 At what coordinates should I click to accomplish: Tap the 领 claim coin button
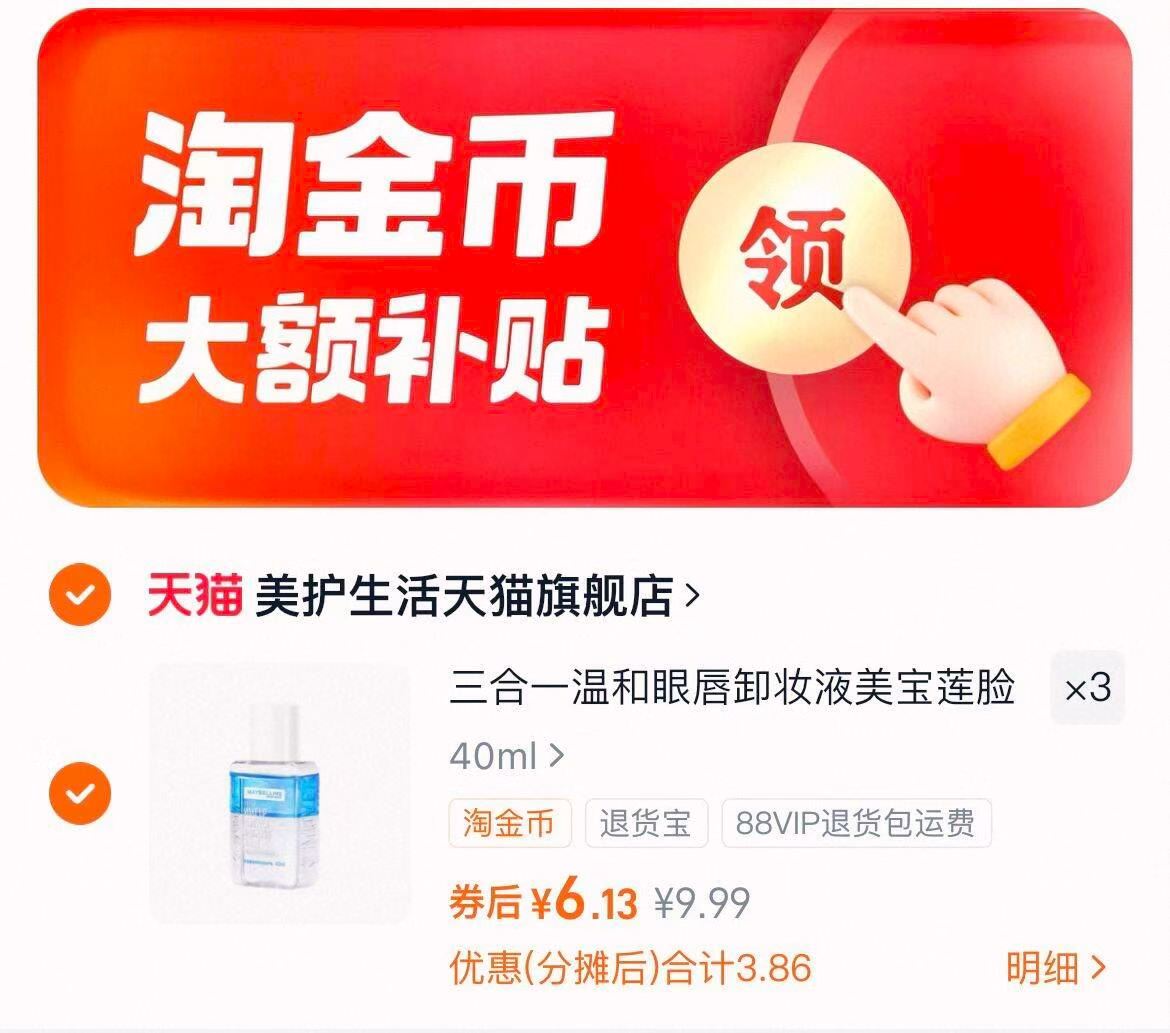[x=794, y=258]
